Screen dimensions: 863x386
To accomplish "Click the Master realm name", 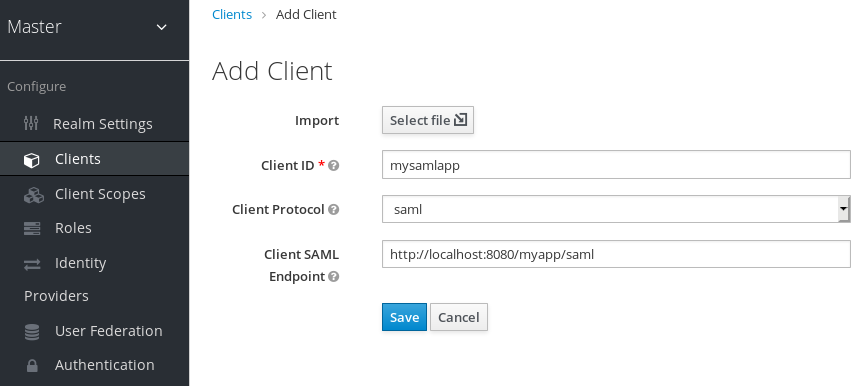I will (34, 26).
